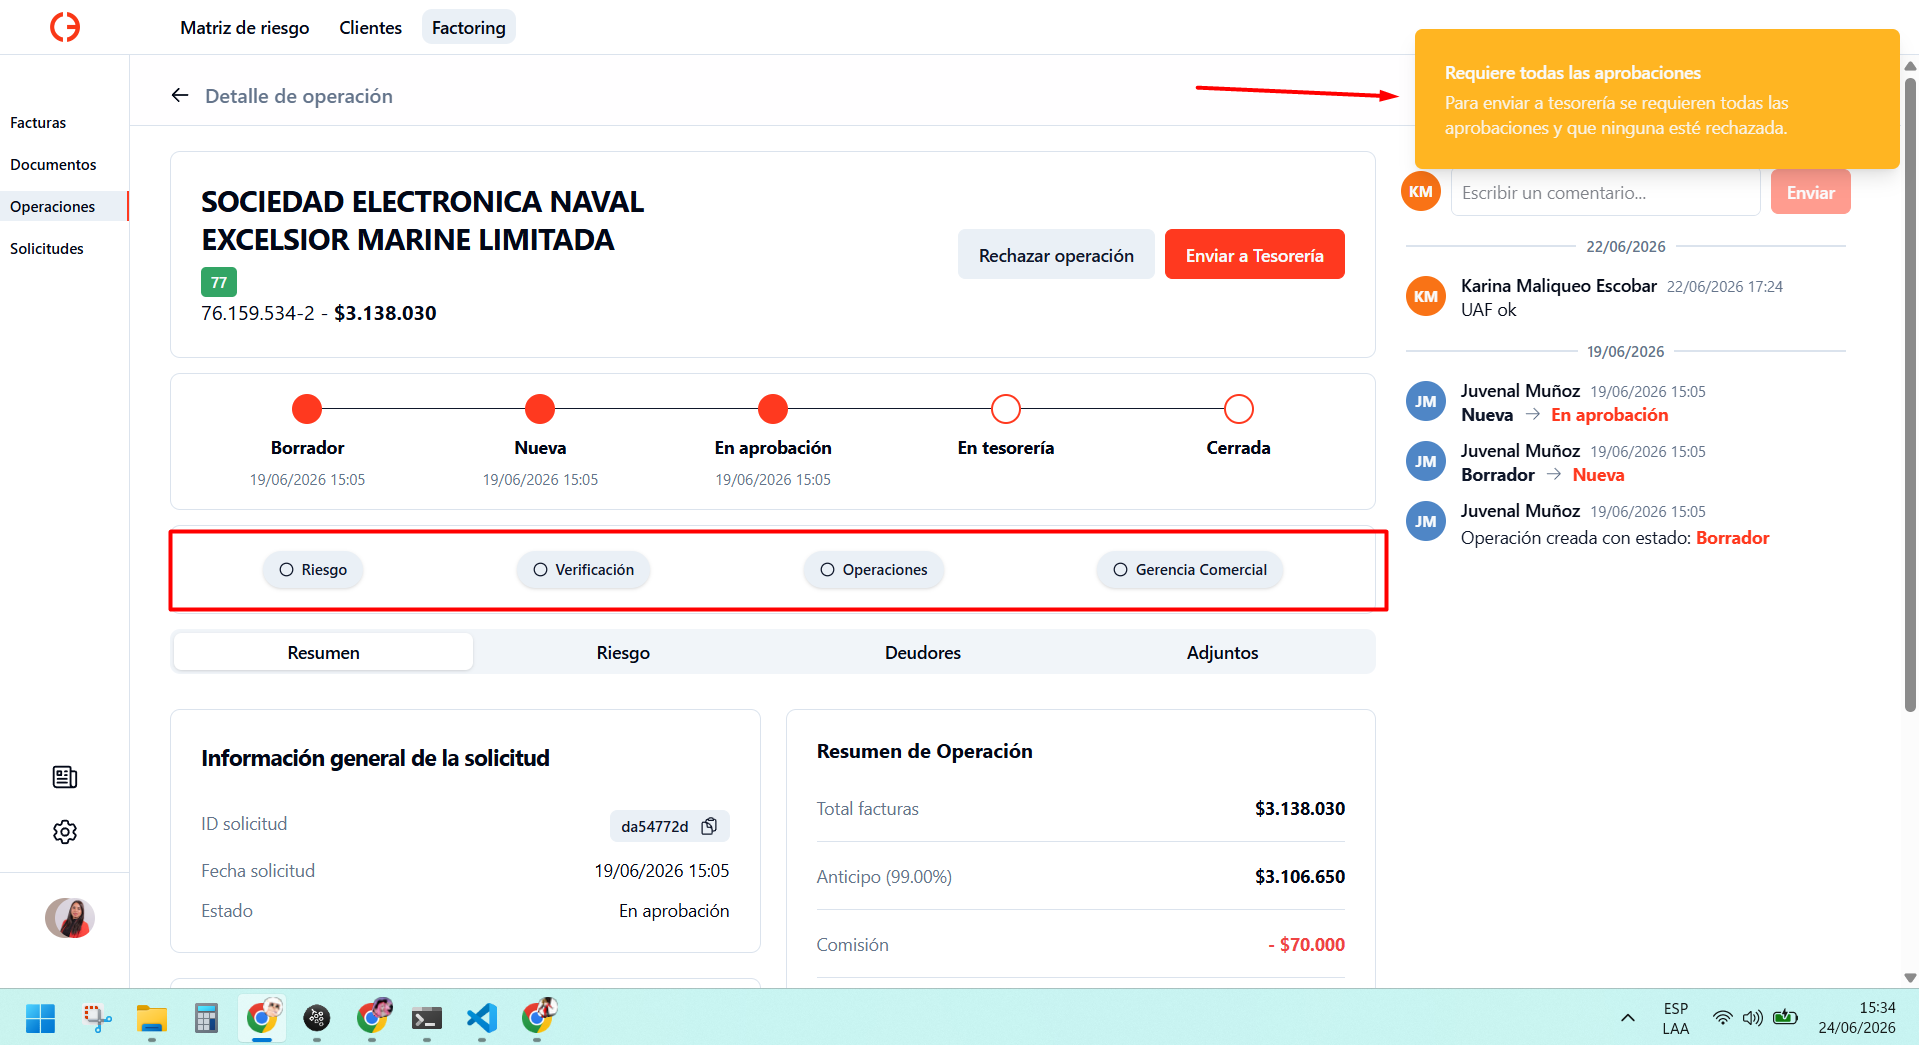The width and height of the screenshot is (1919, 1045).
Task: Switch to the Riesgo tab
Action: coord(623,652)
